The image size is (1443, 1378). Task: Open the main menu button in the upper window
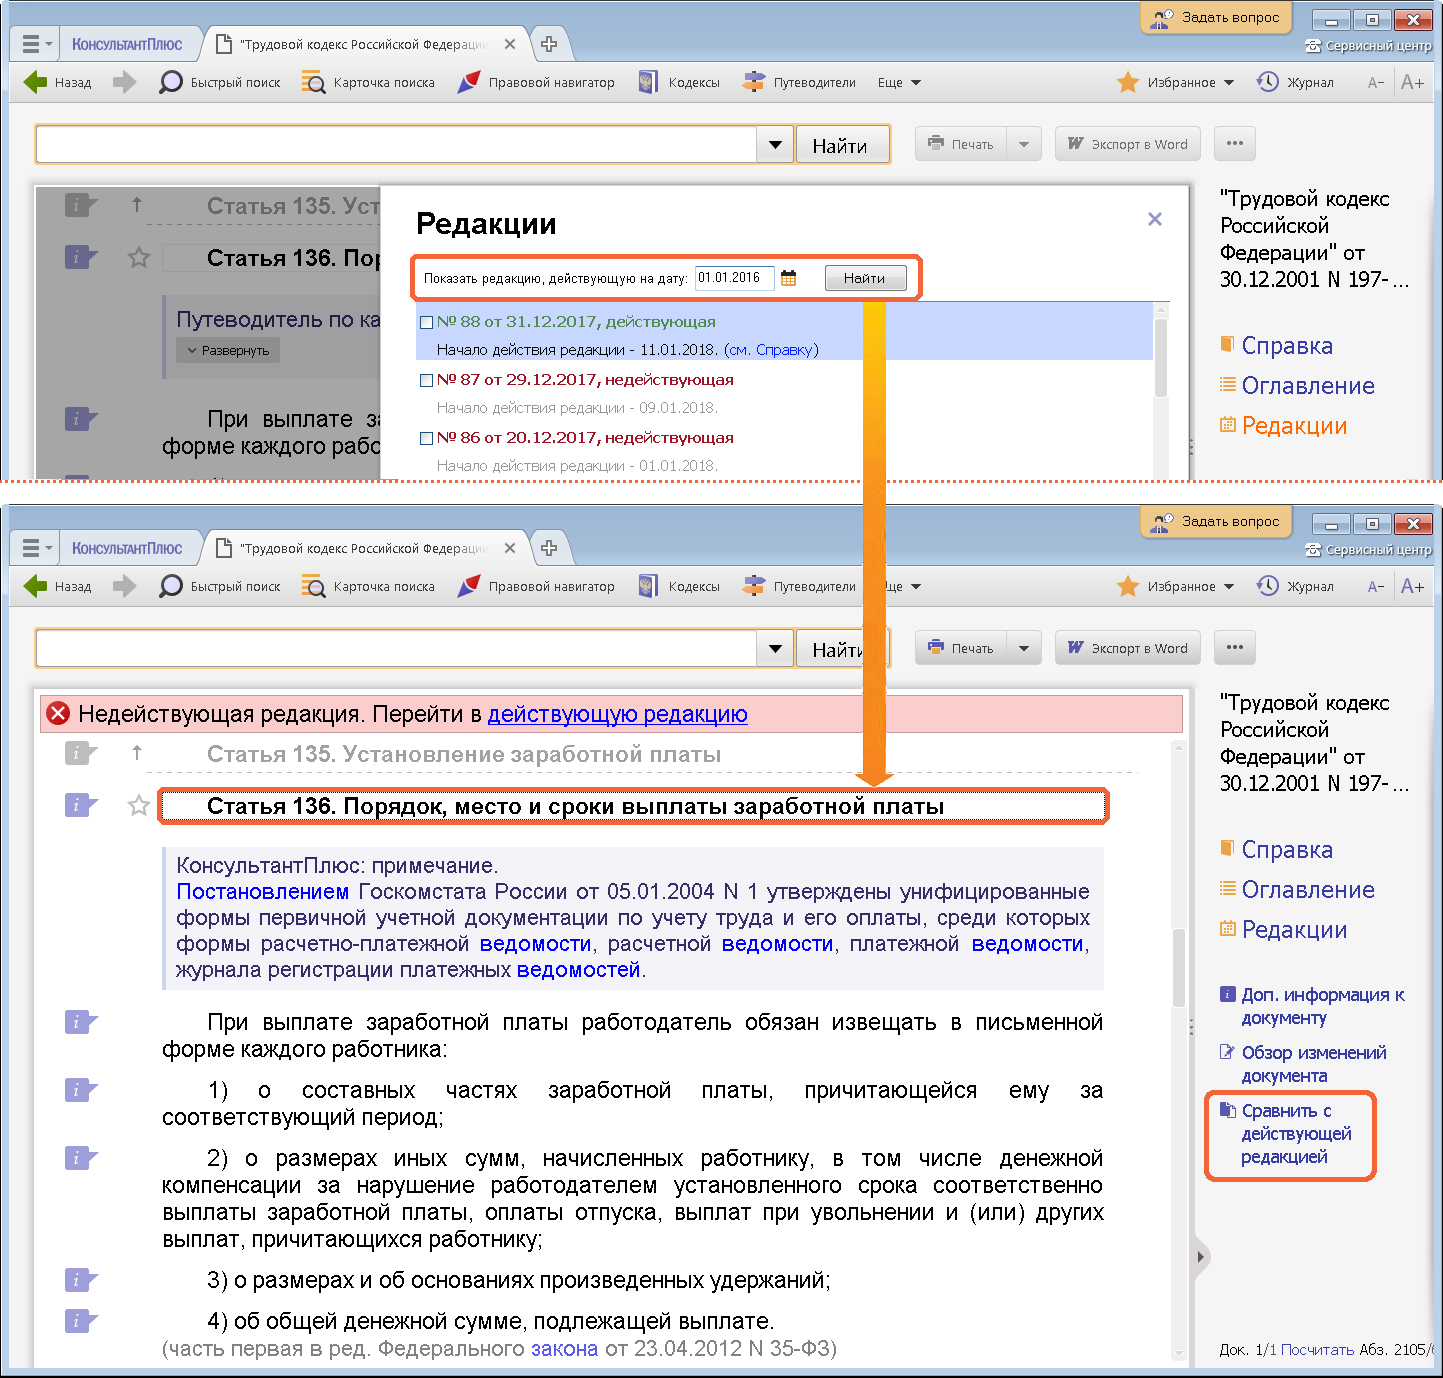click(36, 44)
